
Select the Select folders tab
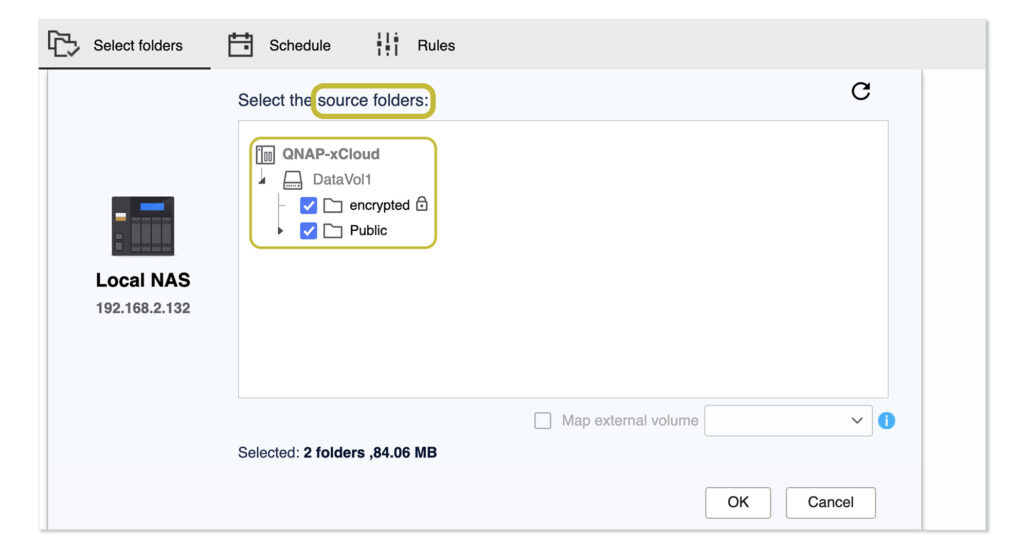tap(117, 45)
